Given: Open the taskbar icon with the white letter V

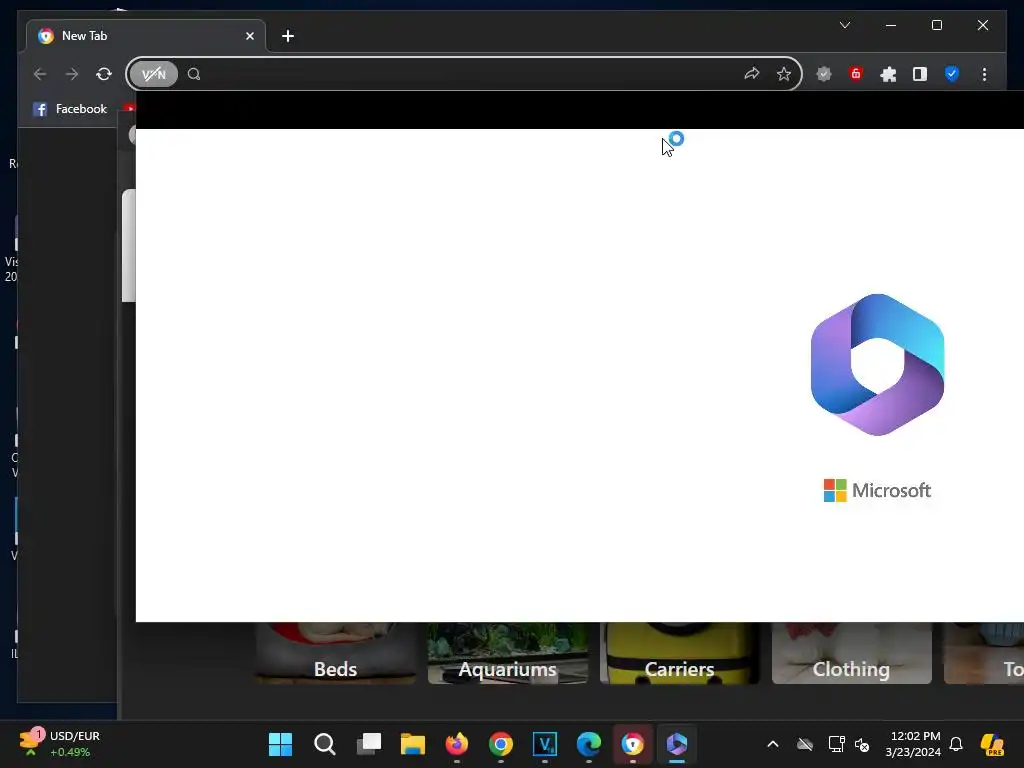Looking at the screenshot, I should pos(545,744).
